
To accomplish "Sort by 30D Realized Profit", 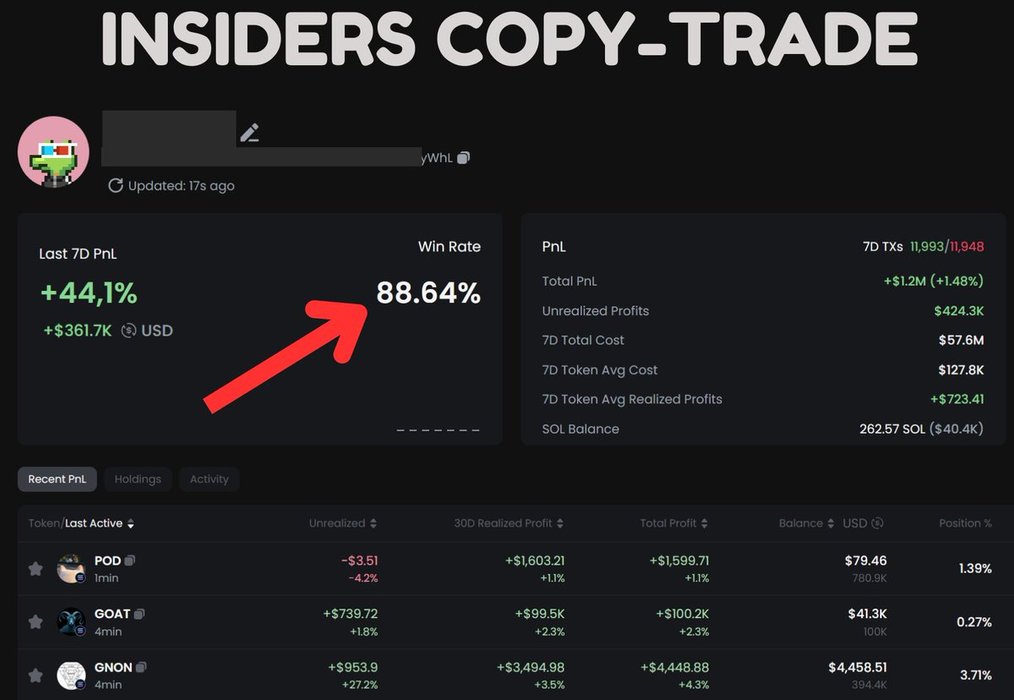I will (x=508, y=523).
